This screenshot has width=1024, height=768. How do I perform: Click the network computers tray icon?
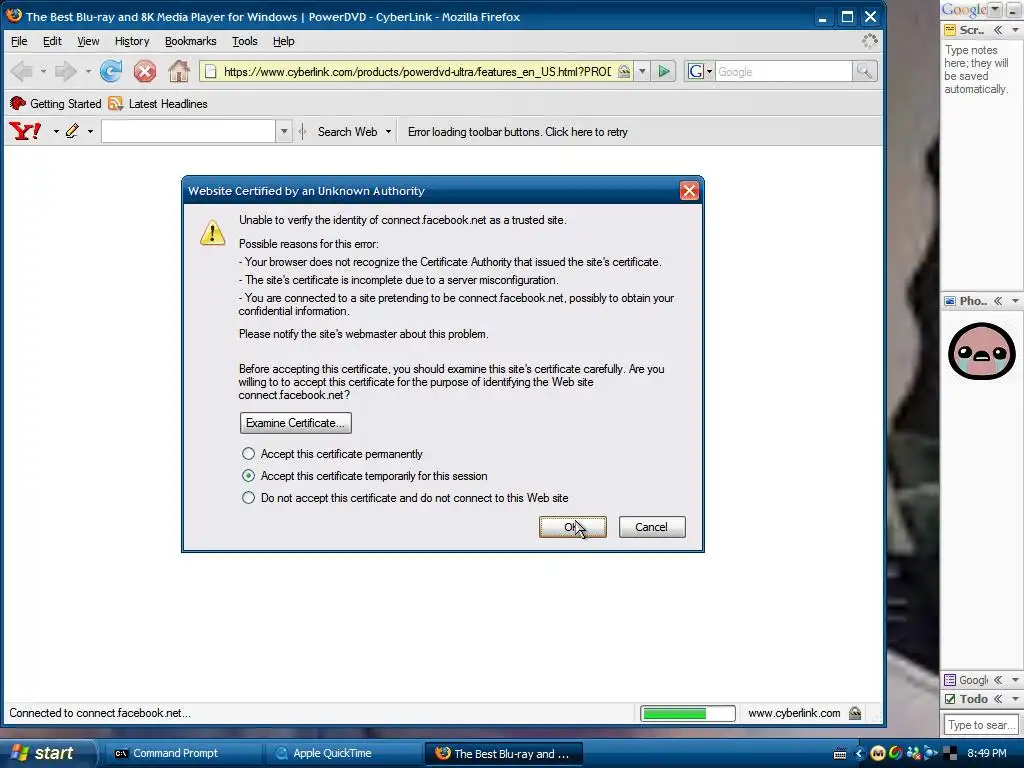(950, 754)
